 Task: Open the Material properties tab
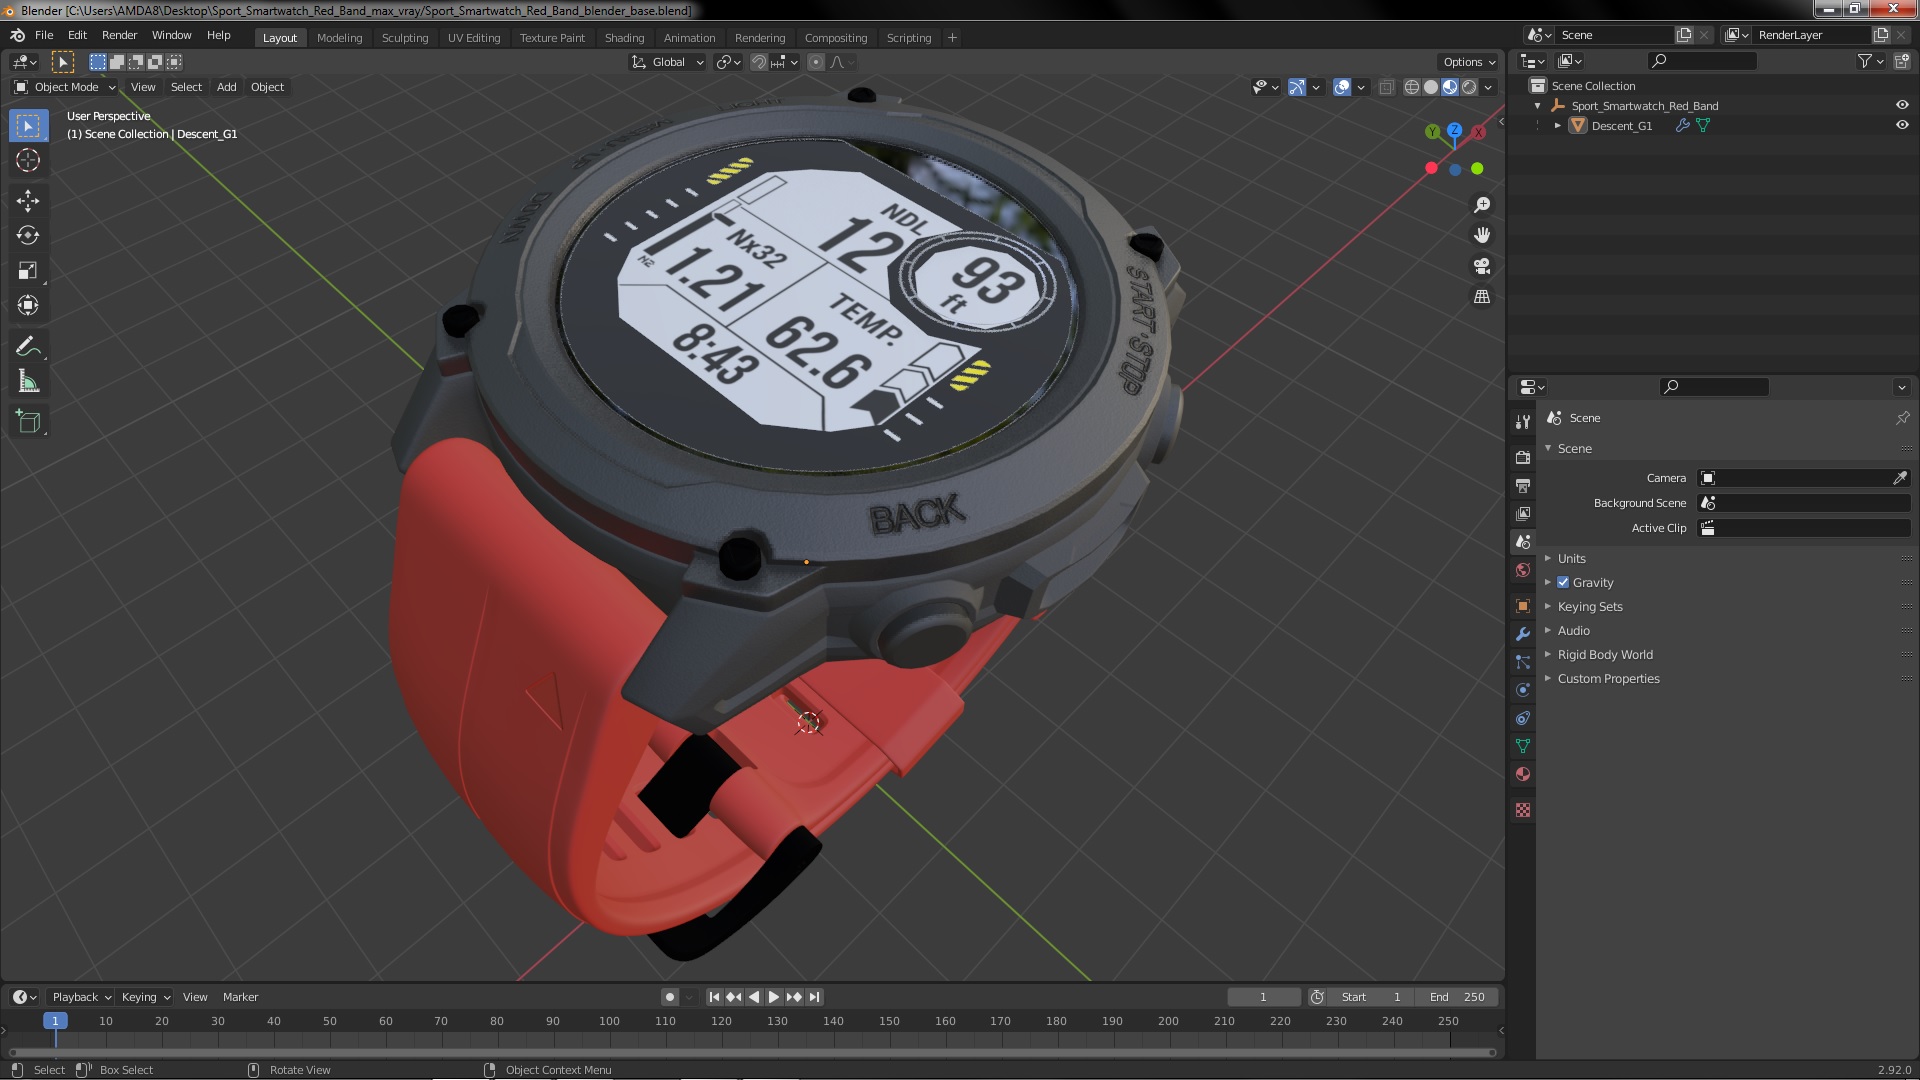click(1523, 774)
